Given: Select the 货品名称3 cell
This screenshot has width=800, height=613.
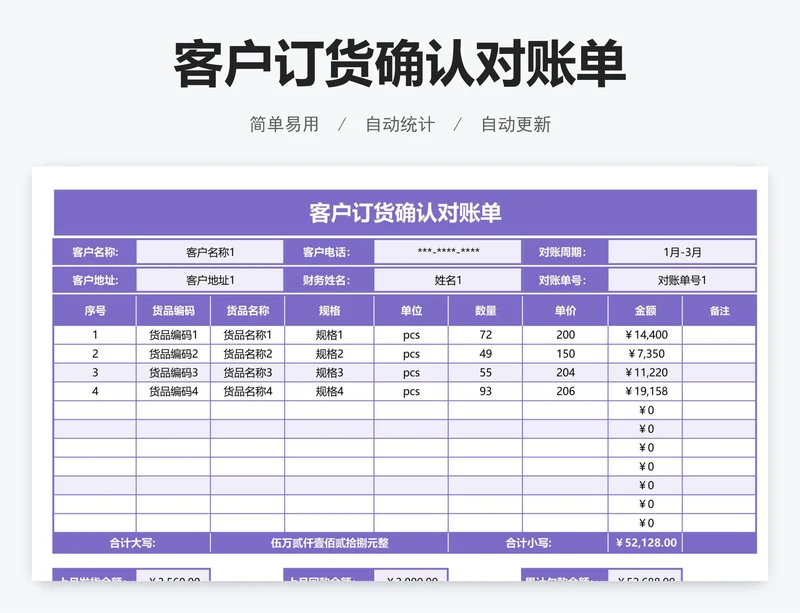Looking at the screenshot, I should point(247,373).
